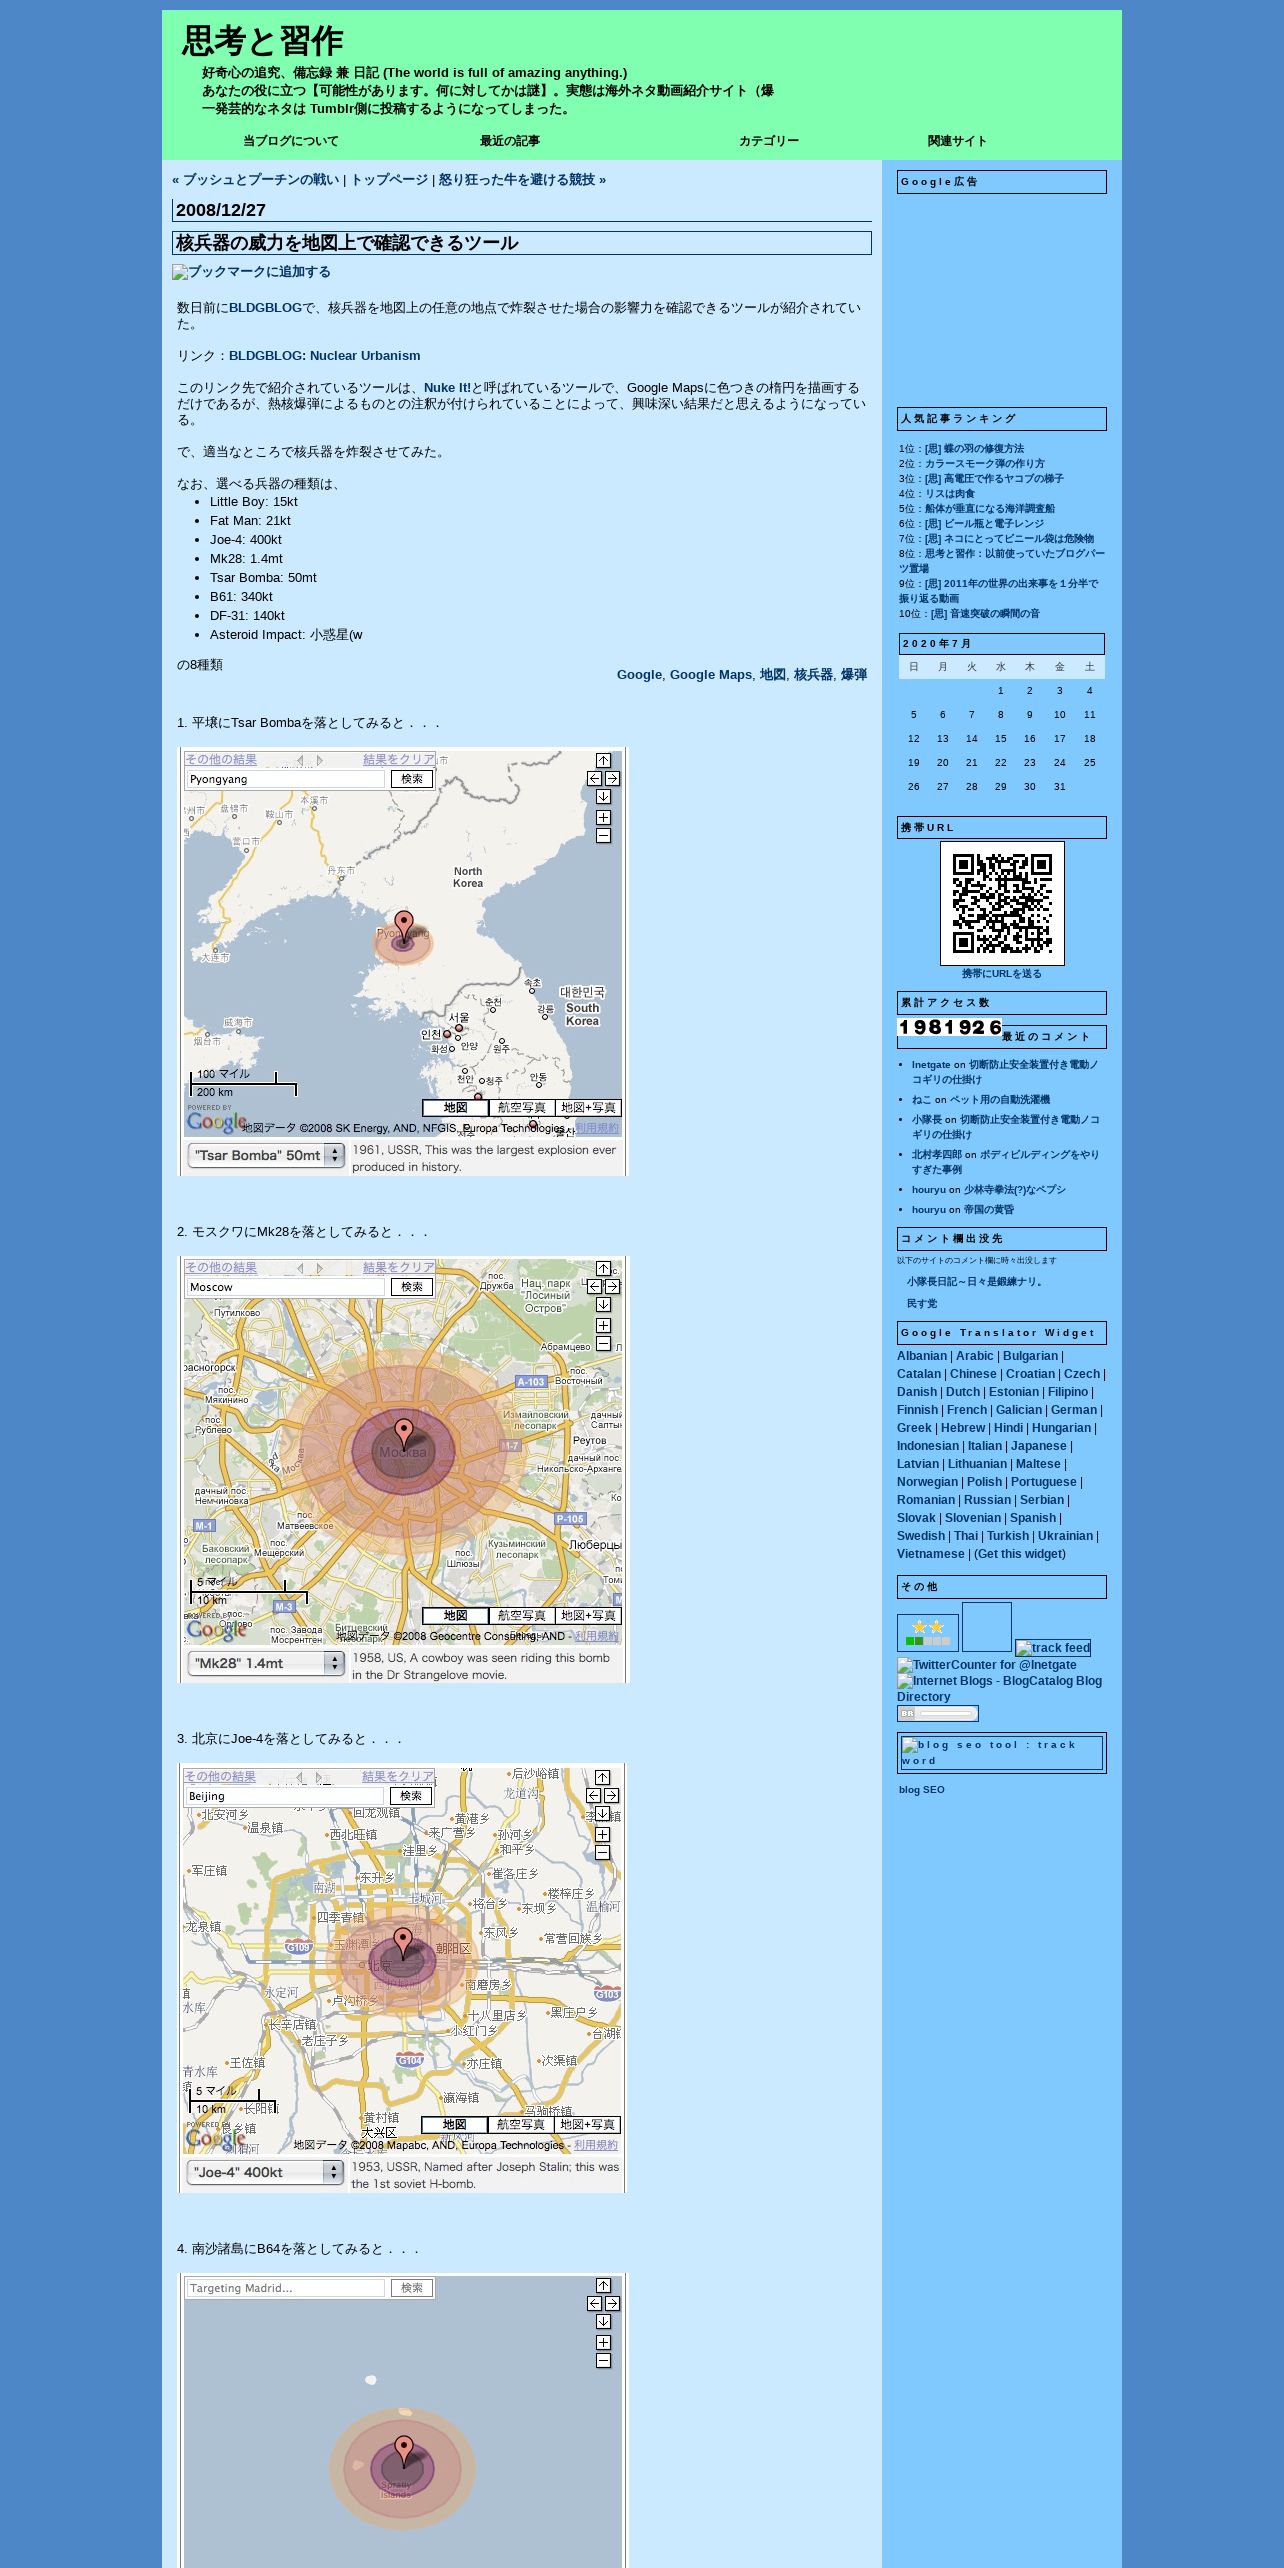Pan down on the Pyongyang map
1284x2568 pixels.
[x=603, y=797]
